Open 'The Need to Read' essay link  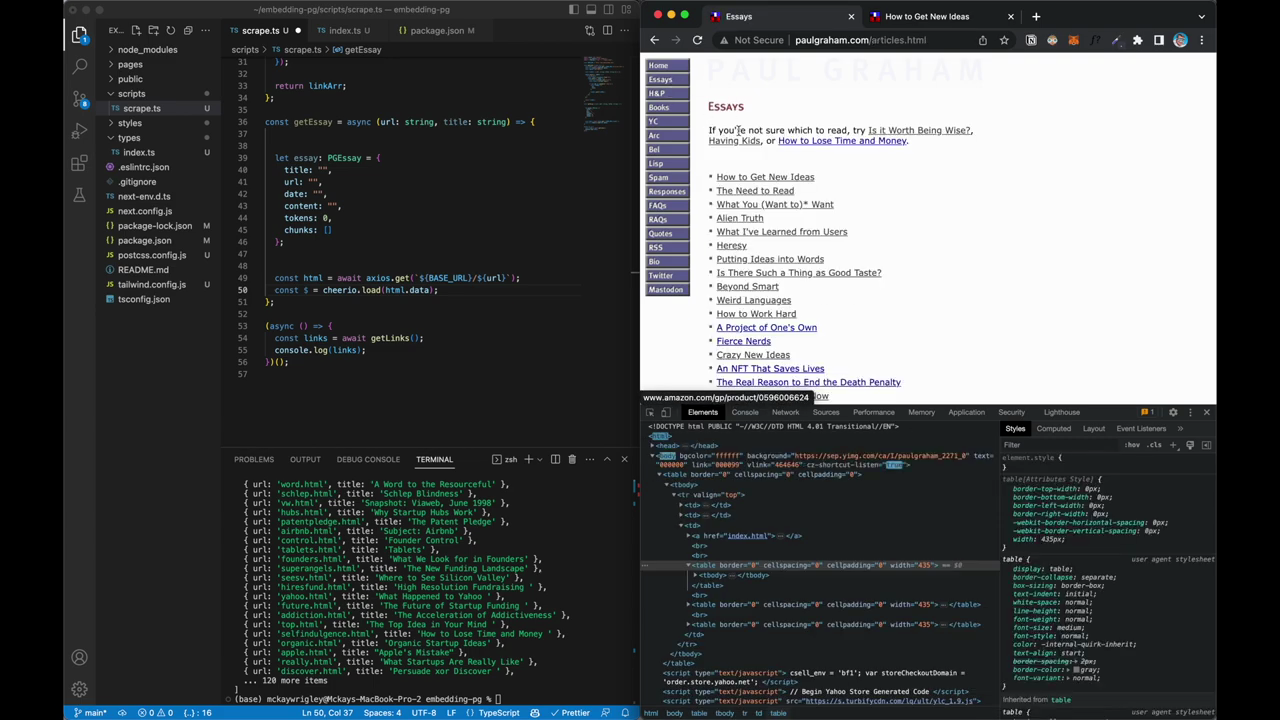point(755,191)
